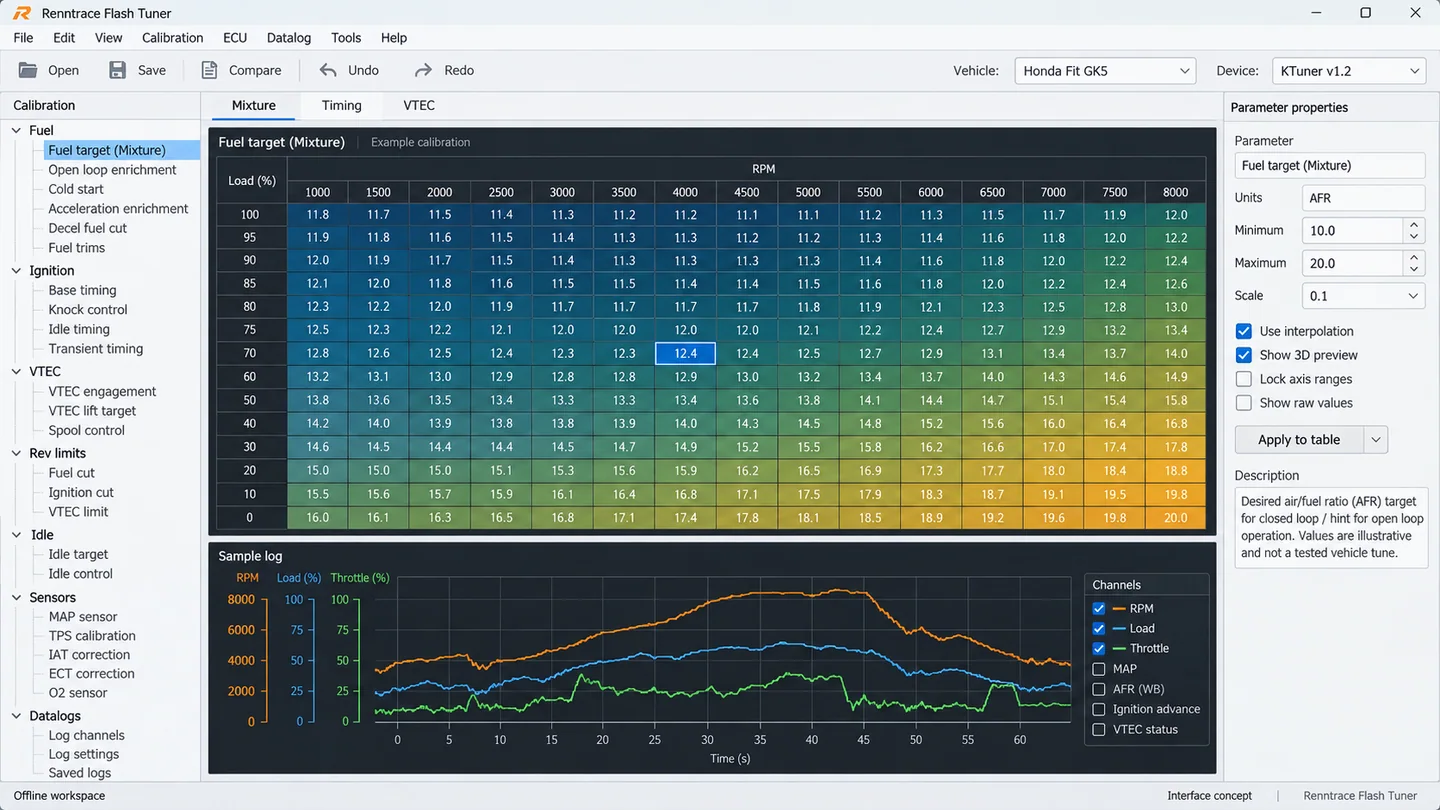Click the Renntrace app logo icon
This screenshot has height=810, width=1440.
[22, 13]
